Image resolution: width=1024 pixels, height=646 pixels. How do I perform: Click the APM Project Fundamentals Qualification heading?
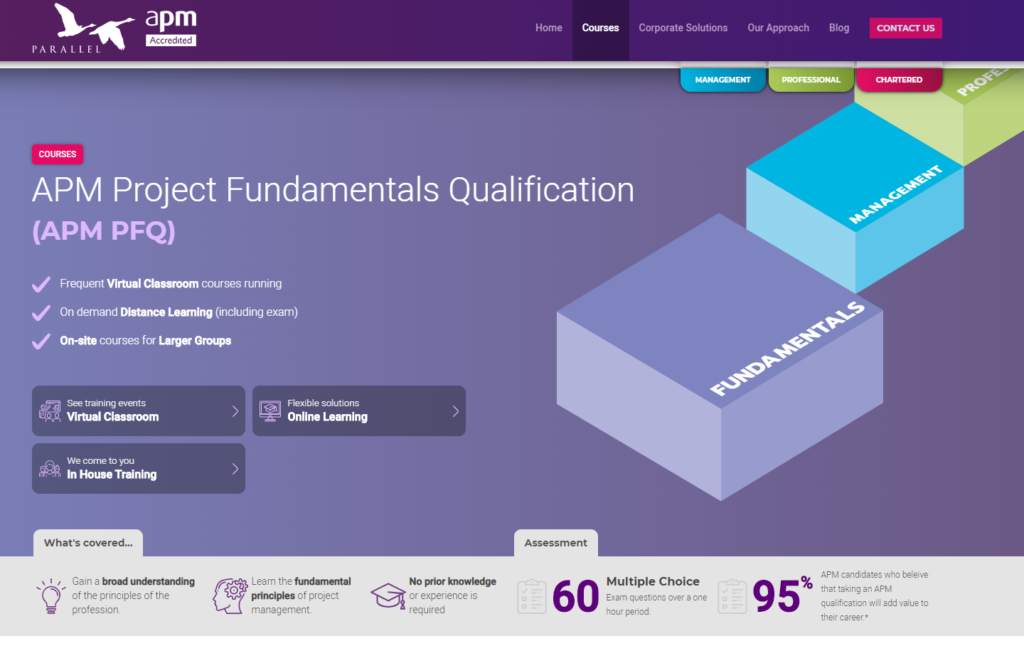(333, 190)
